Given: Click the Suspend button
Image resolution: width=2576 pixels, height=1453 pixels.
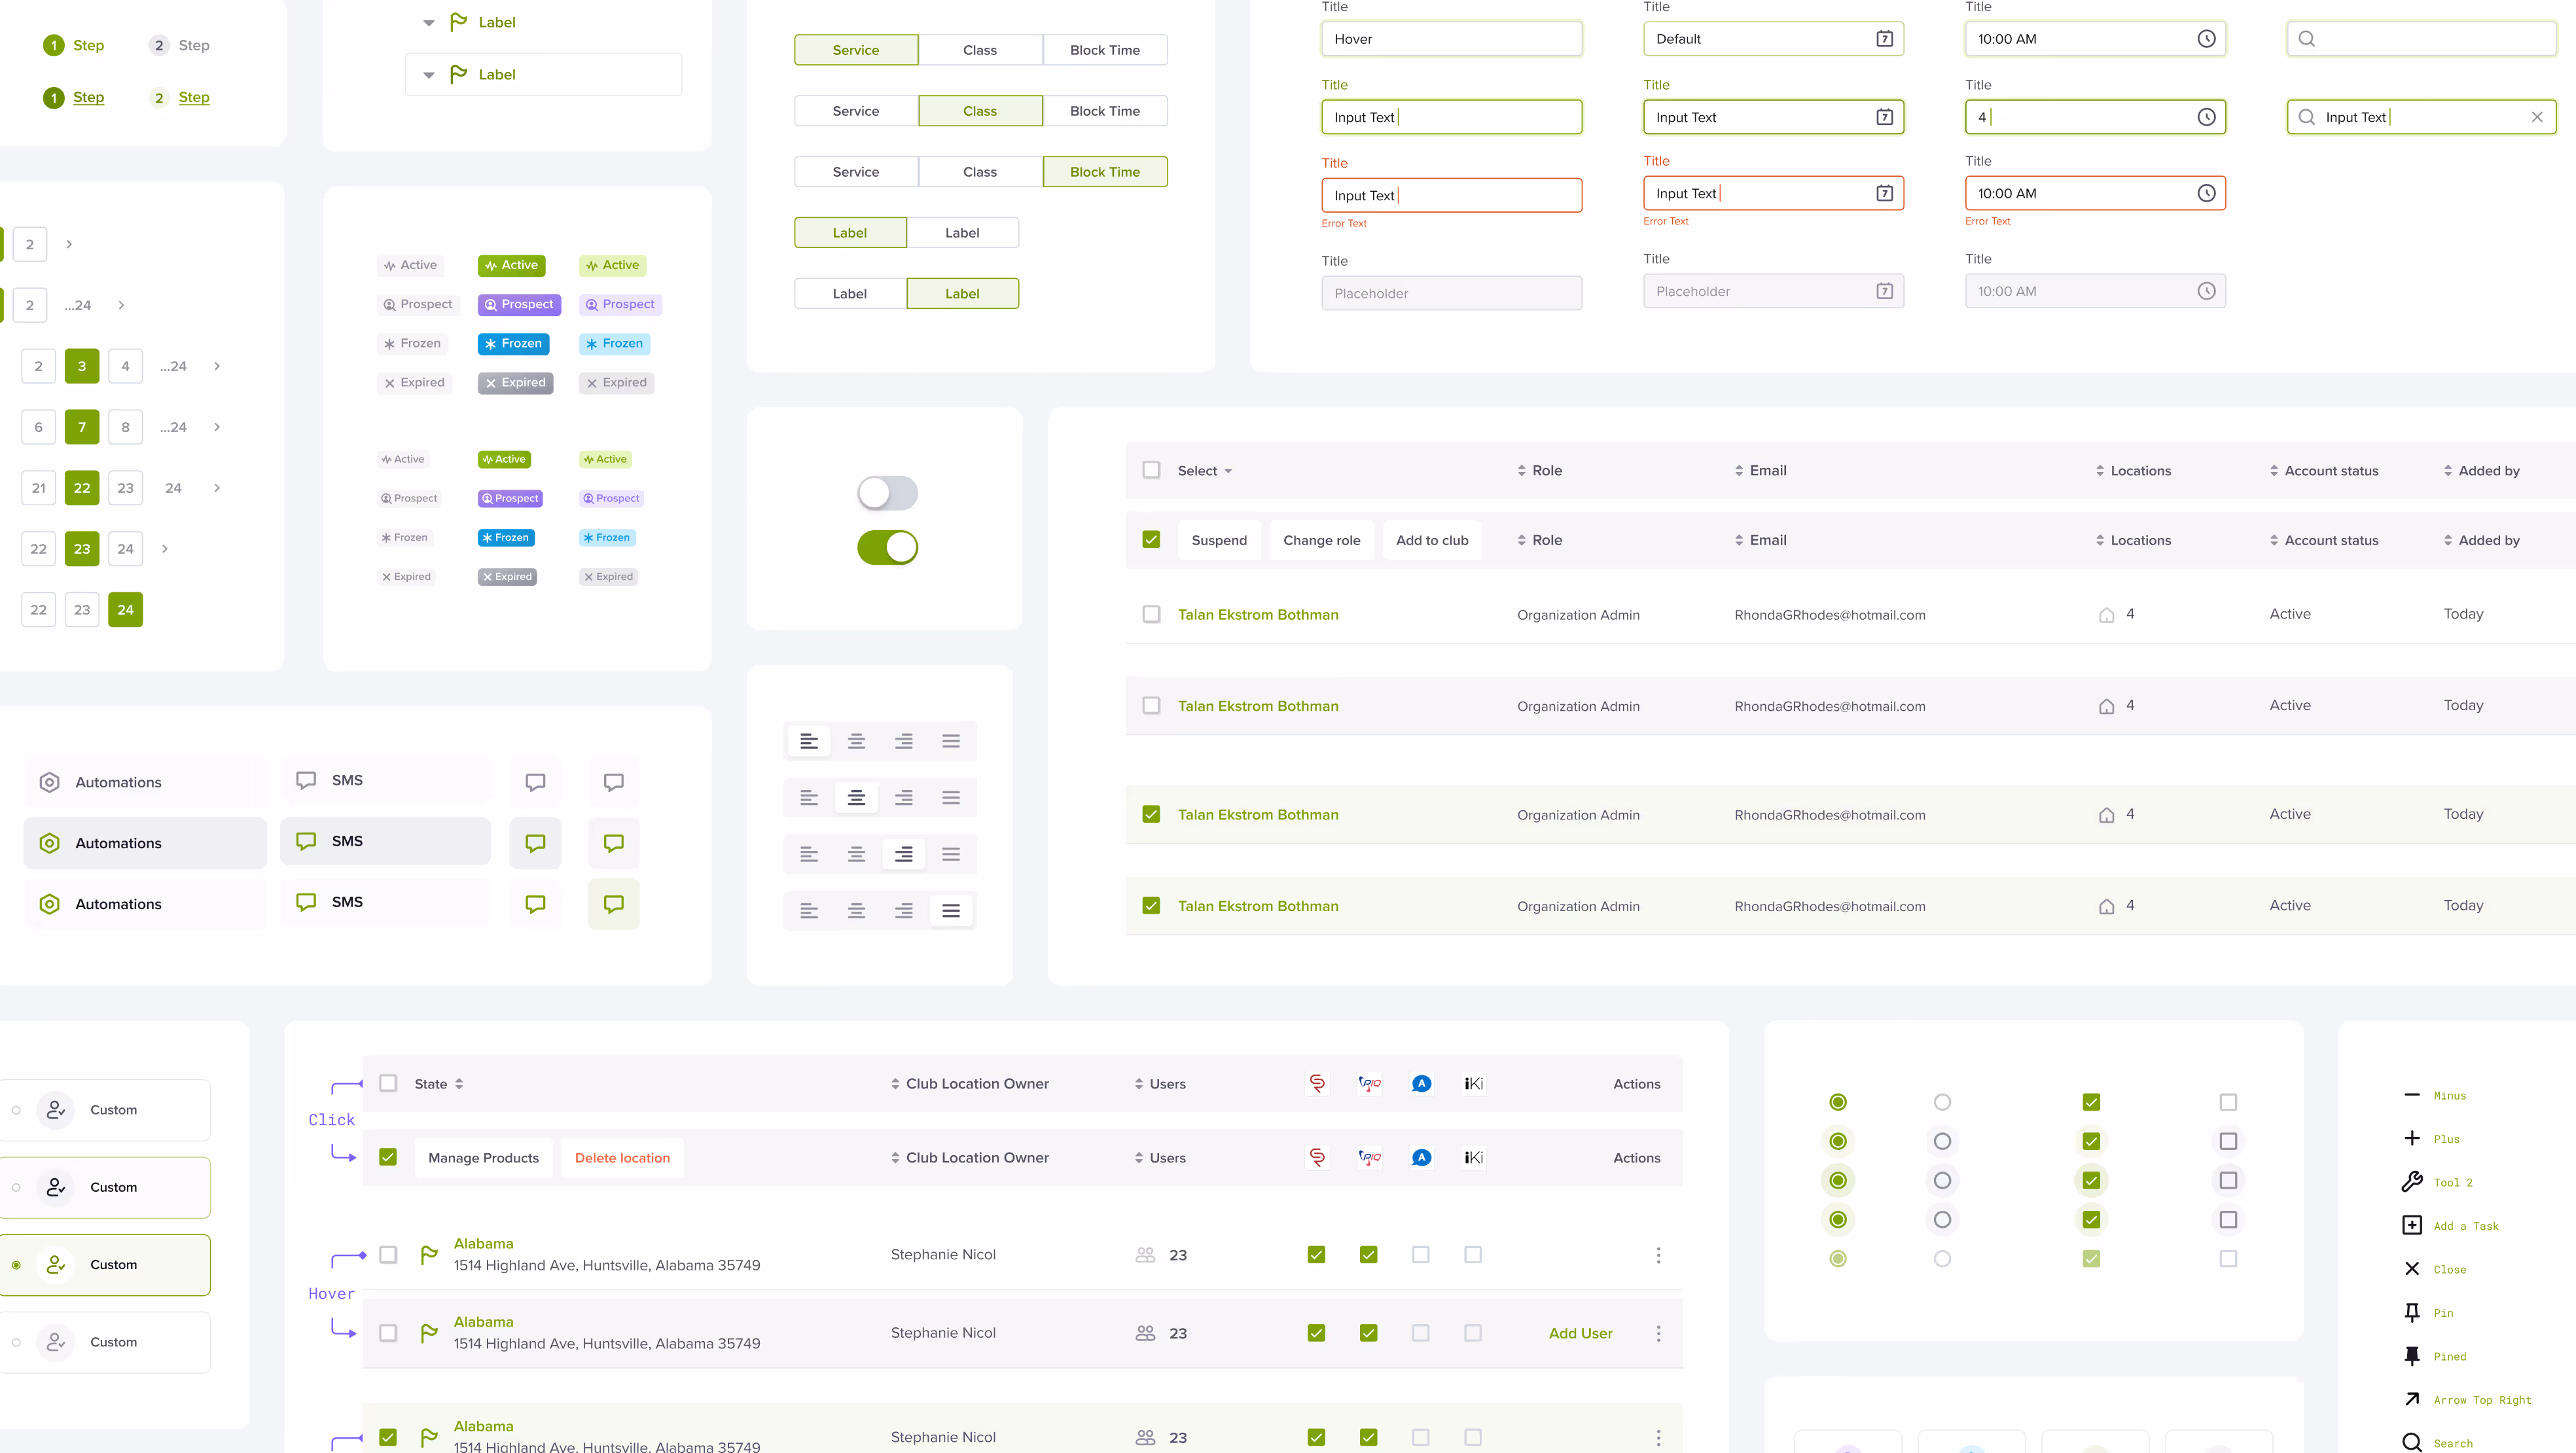Looking at the screenshot, I should click(1218, 540).
